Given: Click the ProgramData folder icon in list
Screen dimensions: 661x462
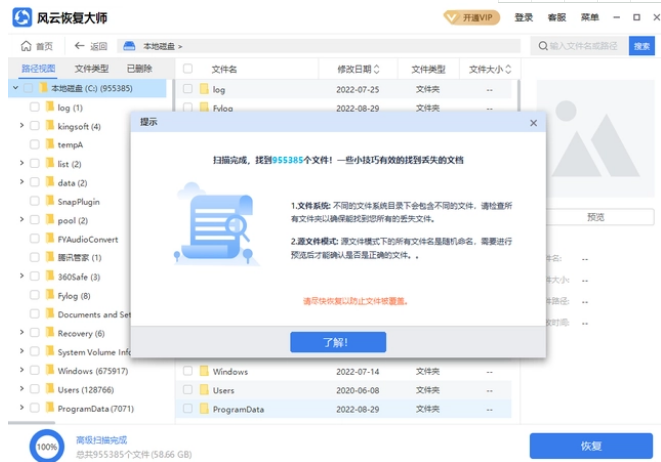Looking at the screenshot, I should tap(204, 408).
